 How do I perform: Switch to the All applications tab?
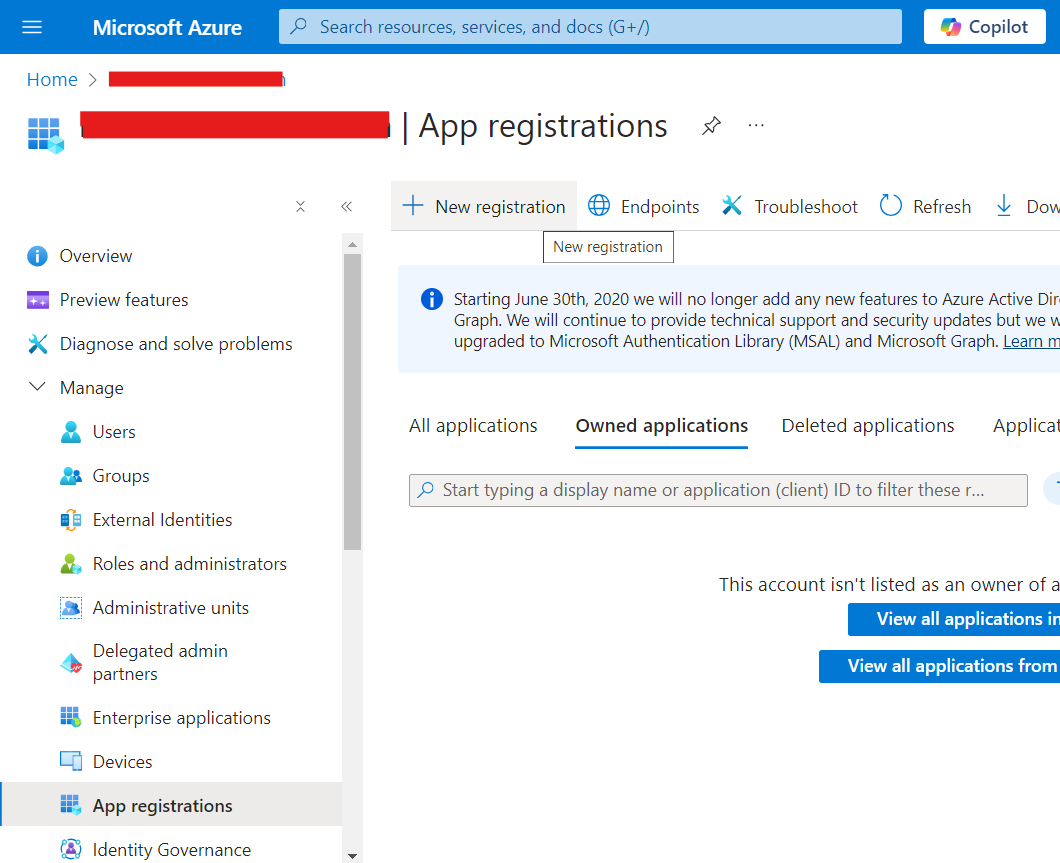click(473, 425)
